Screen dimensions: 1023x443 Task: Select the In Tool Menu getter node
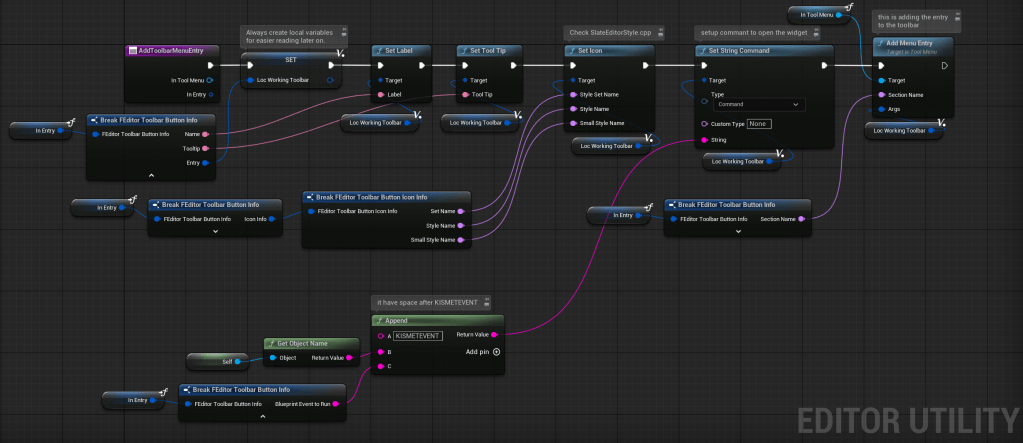point(821,14)
